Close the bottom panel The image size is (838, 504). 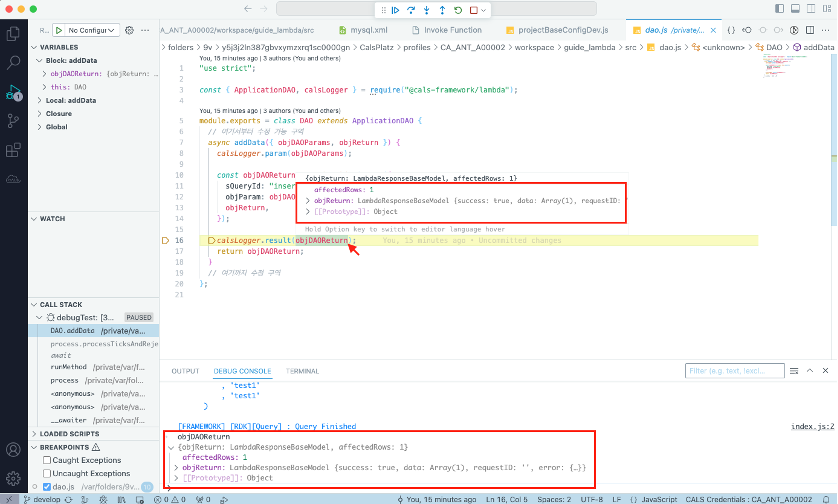pos(826,370)
